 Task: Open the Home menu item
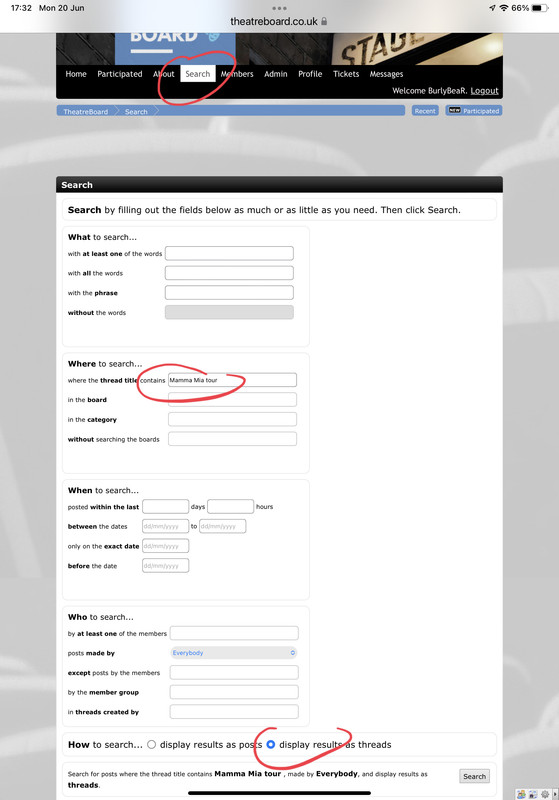click(x=76, y=74)
